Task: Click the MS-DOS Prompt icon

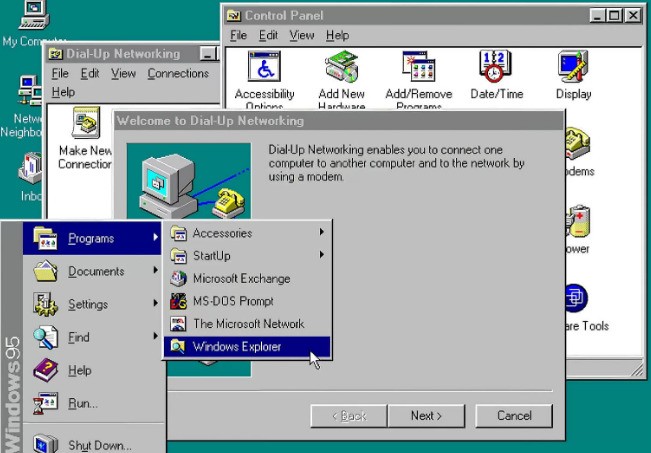Action: [x=179, y=301]
